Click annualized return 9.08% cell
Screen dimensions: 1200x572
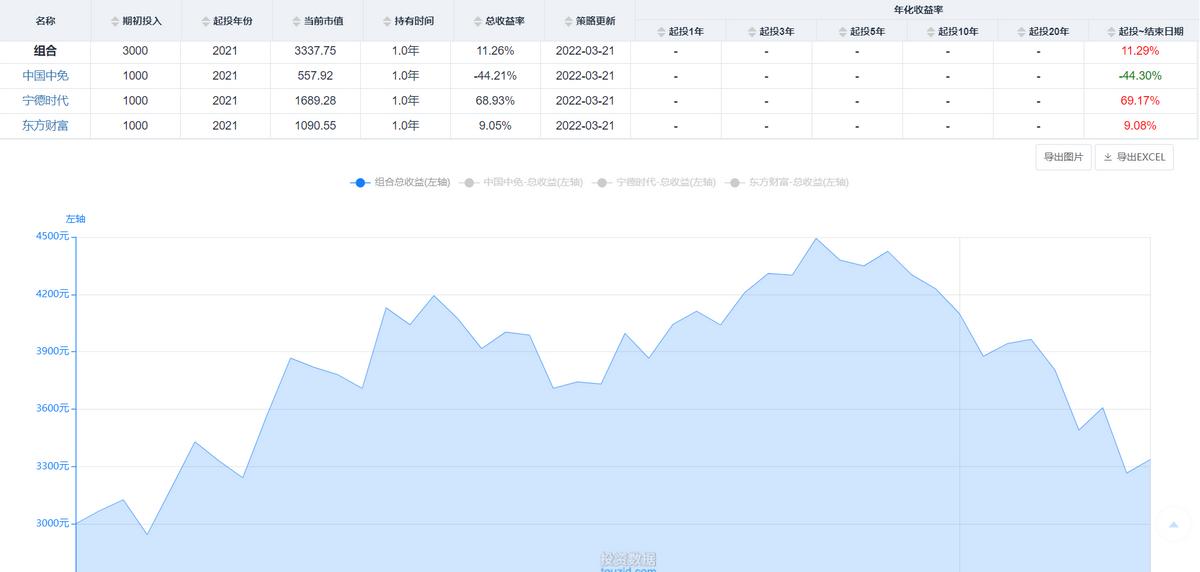tap(1140, 125)
